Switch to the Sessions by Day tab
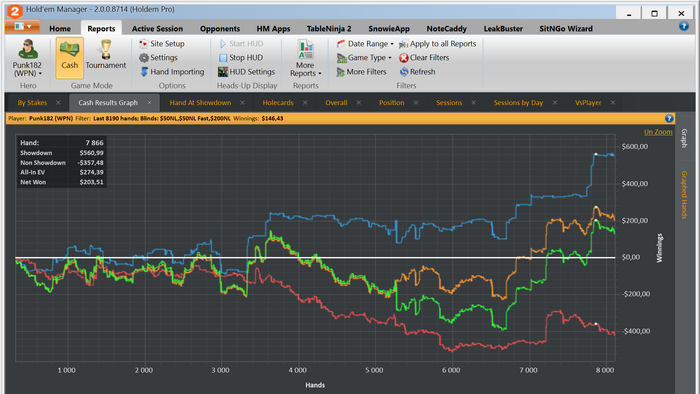Viewport: 700px width, 394px height. [518, 103]
